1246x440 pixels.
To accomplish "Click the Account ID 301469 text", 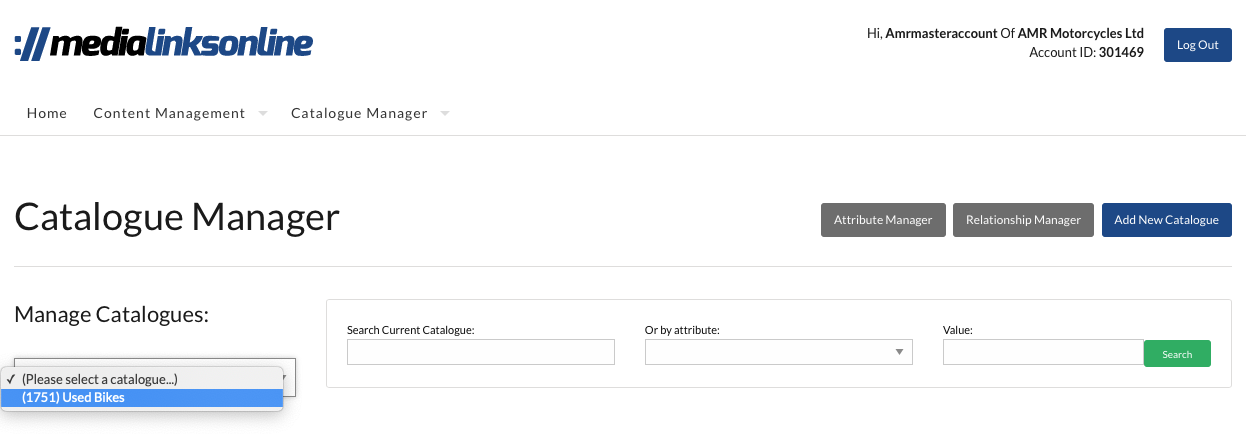I will [1086, 52].
